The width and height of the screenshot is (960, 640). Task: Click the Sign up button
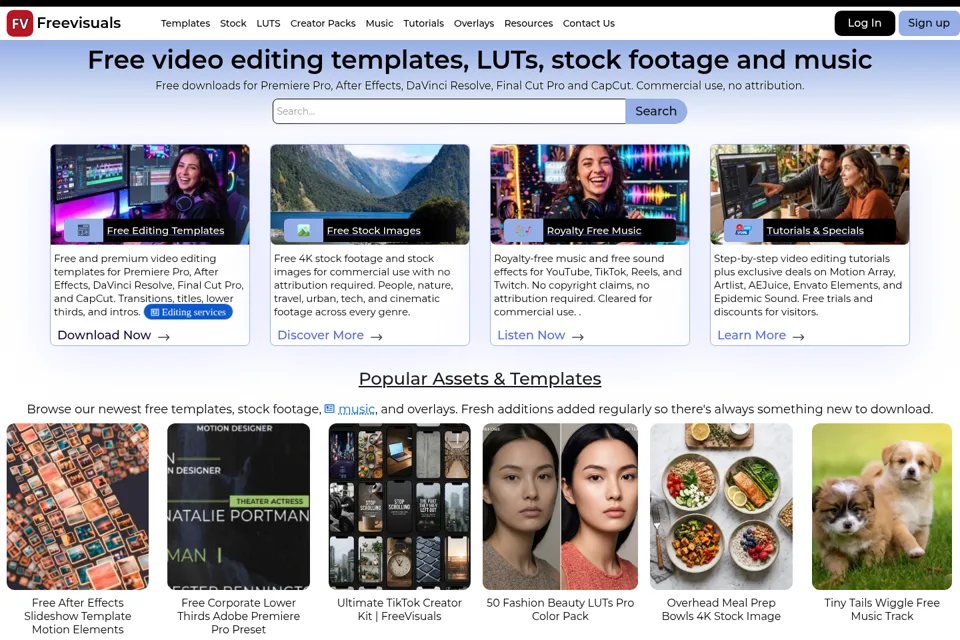tap(929, 23)
